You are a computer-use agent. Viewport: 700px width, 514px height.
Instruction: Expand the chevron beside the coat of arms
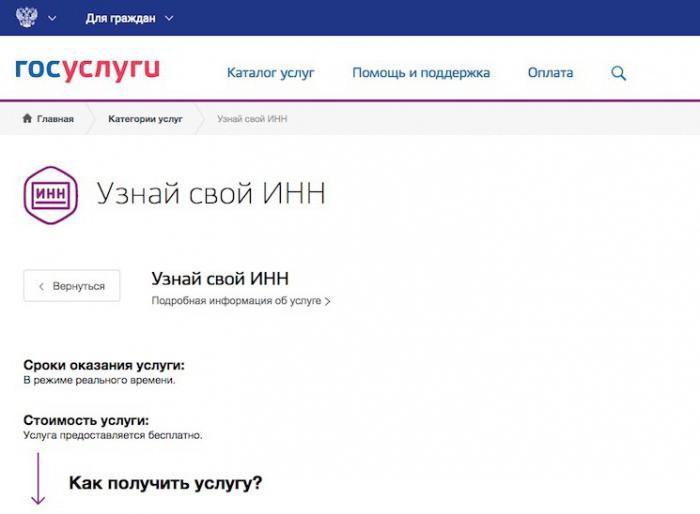(x=52, y=18)
